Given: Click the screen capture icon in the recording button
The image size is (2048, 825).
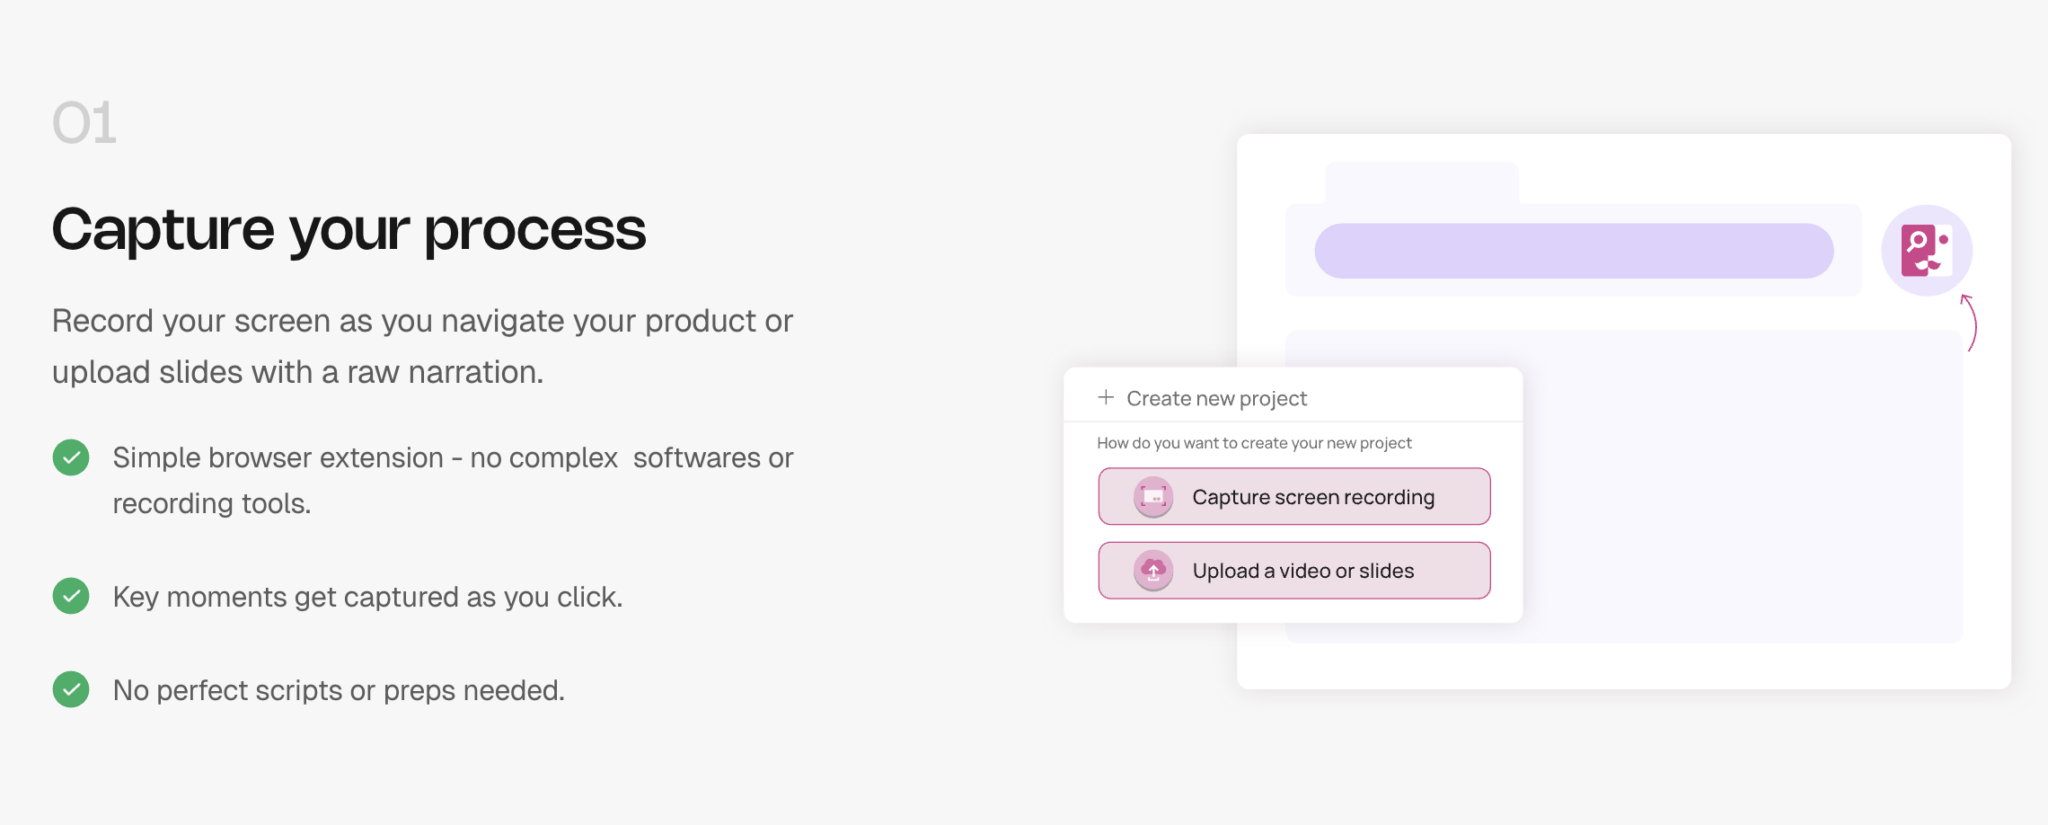Looking at the screenshot, I should point(1153,497).
